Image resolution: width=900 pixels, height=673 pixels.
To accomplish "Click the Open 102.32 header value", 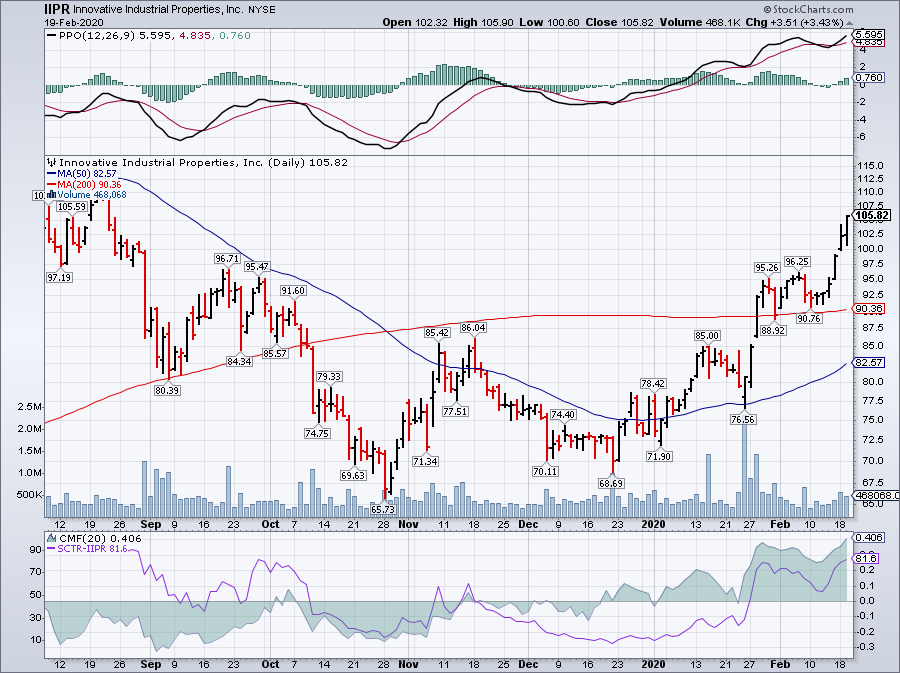I will click(x=414, y=22).
